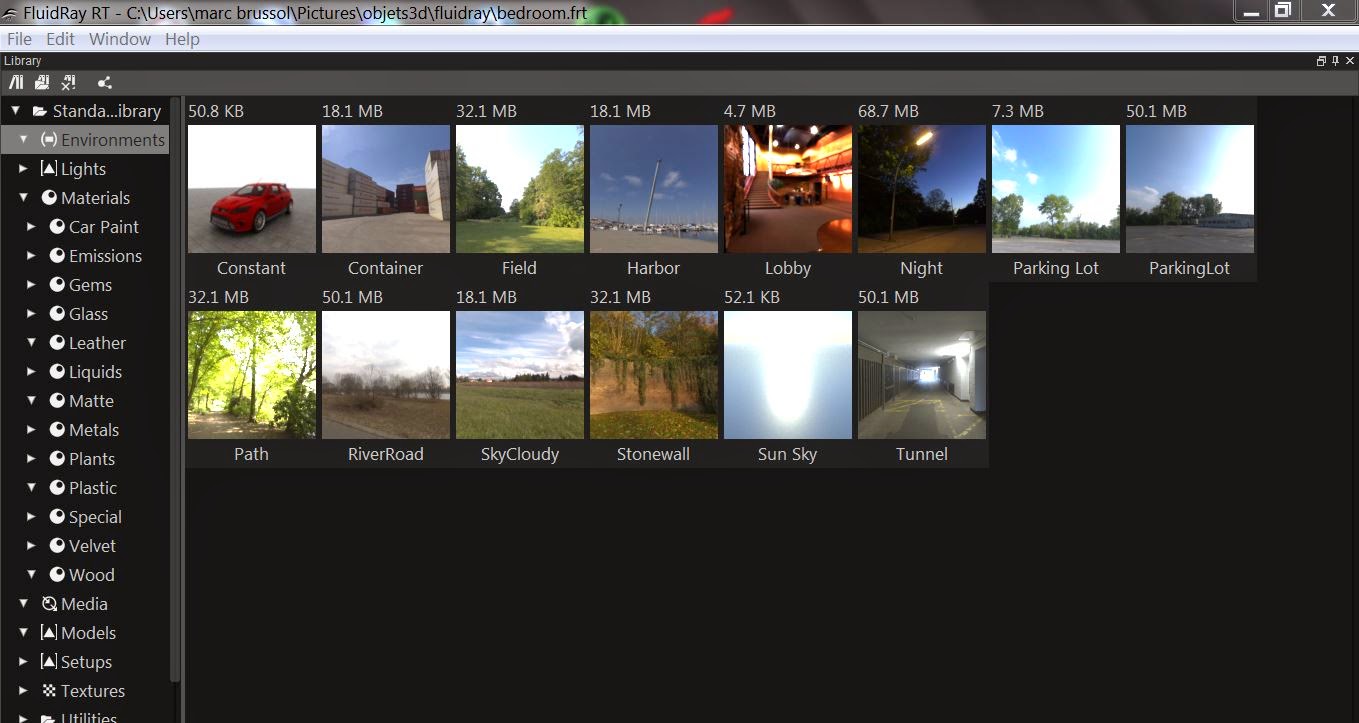Screen dimensions: 1359x723
Task: Click the Textures checkerboard icon
Action: pyautogui.click(x=48, y=691)
